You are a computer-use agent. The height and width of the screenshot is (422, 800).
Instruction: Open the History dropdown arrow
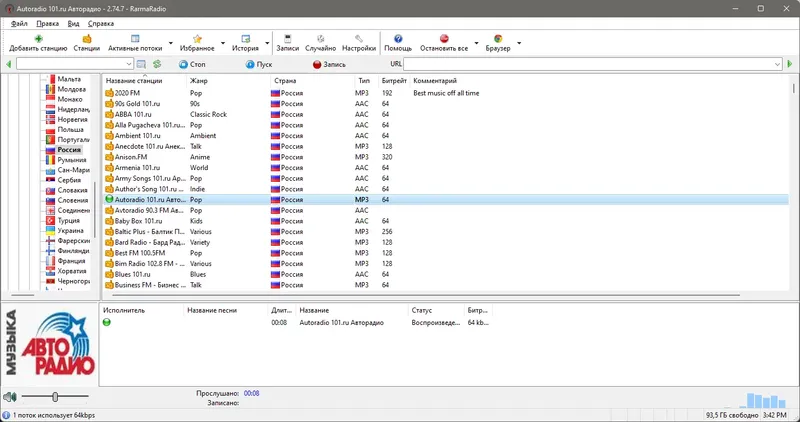tap(267, 43)
